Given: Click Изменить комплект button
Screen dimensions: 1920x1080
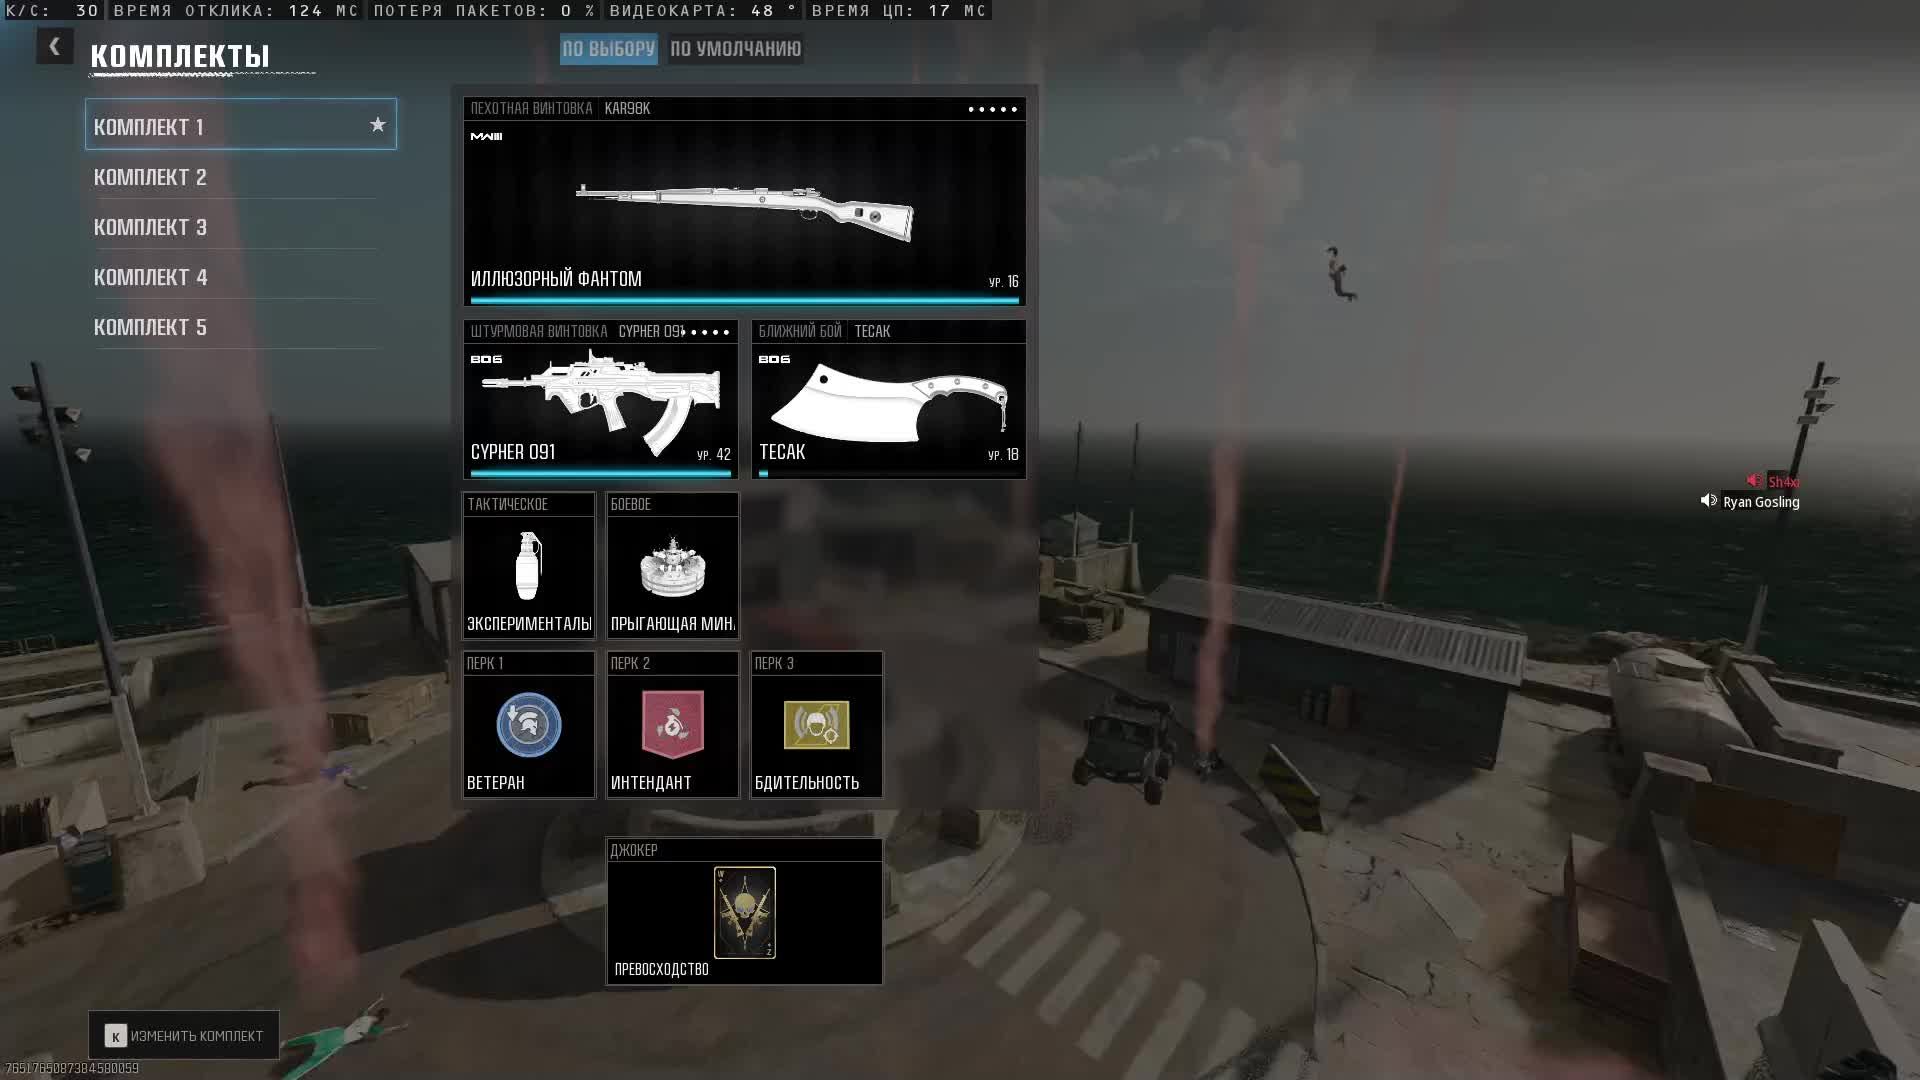Looking at the screenshot, I should point(184,1036).
